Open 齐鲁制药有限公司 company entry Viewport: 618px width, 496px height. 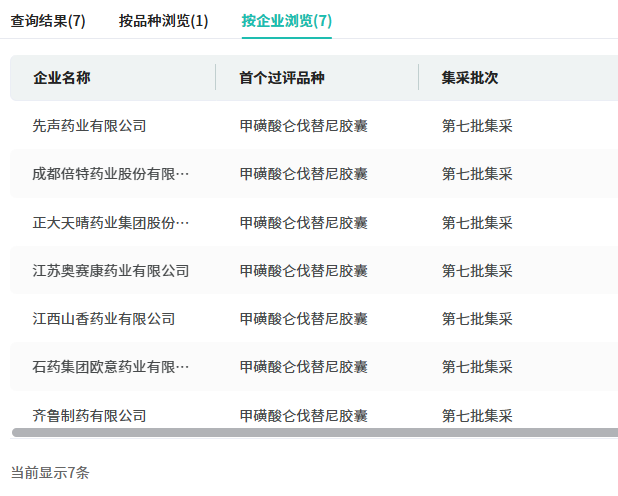point(90,415)
